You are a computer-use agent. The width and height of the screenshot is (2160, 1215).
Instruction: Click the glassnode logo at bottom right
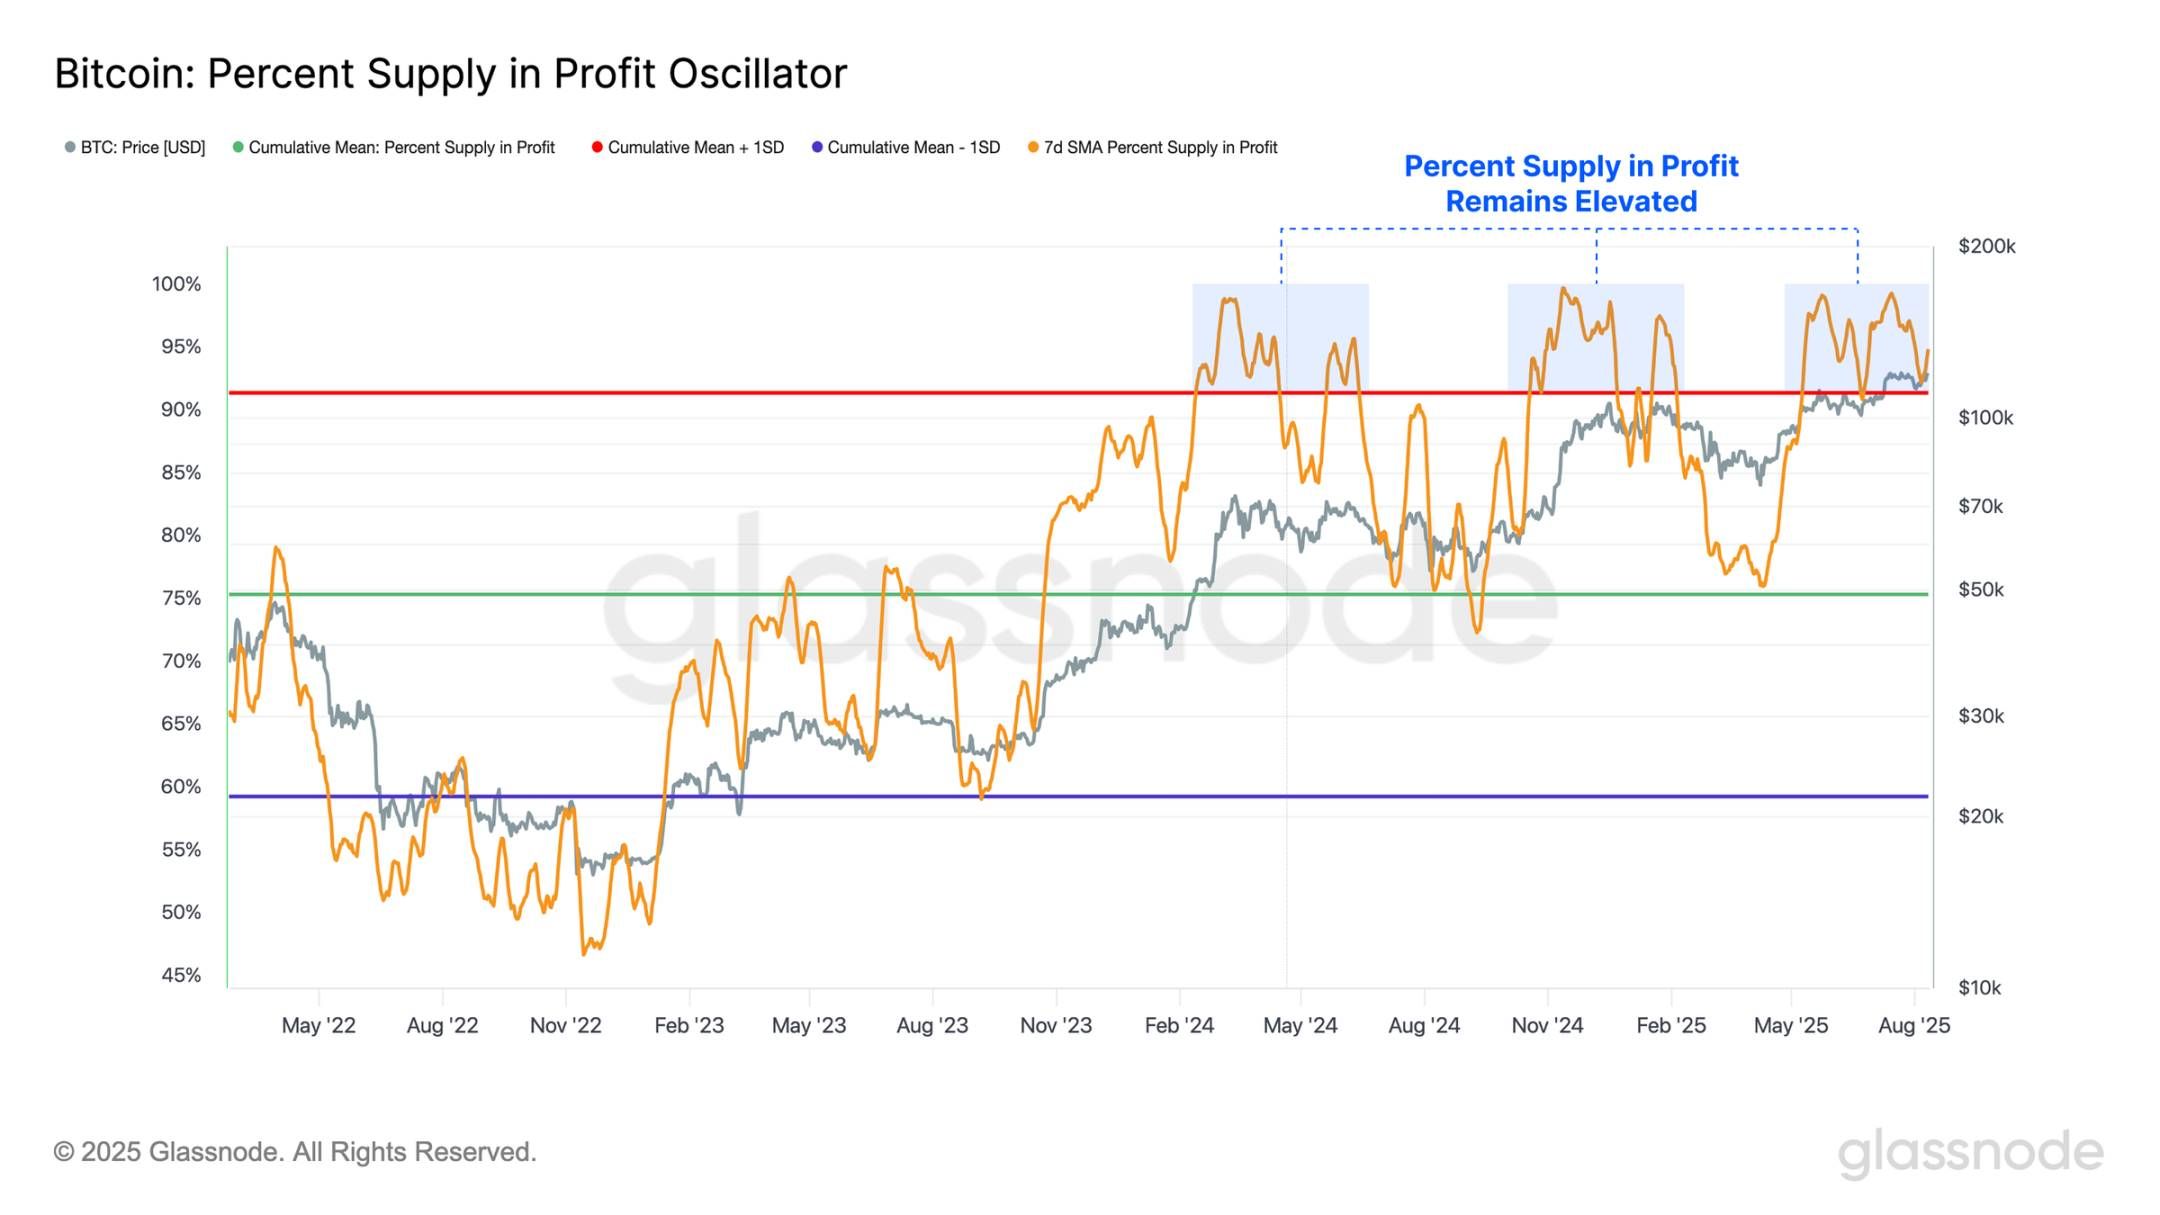pyautogui.click(x=1970, y=1152)
